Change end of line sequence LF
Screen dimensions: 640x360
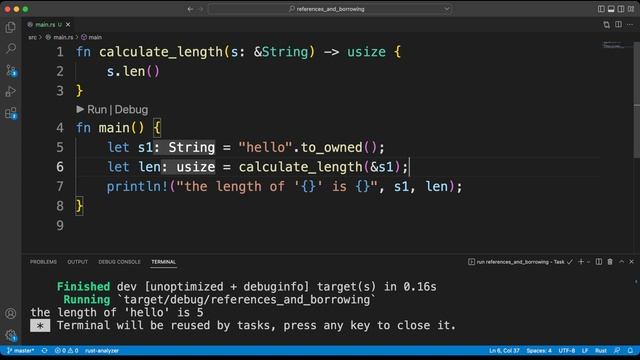585,351
